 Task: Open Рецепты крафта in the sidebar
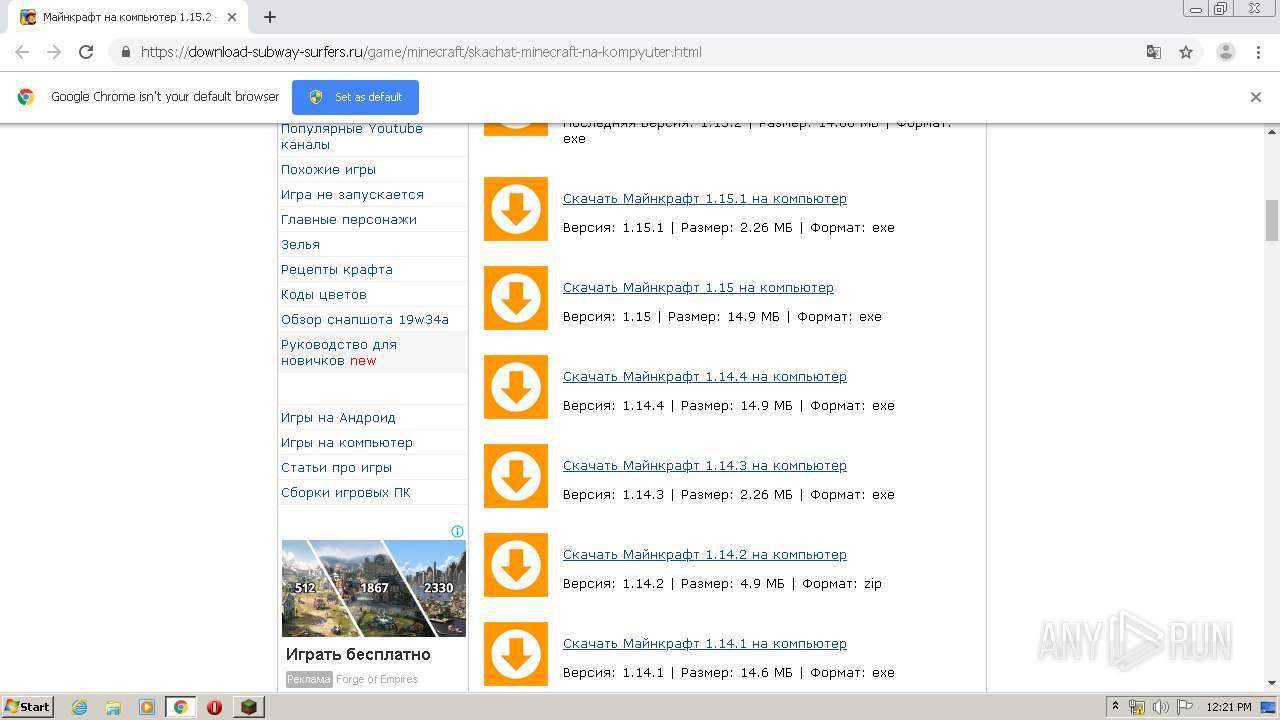pyautogui.click(x=337, y=270)
